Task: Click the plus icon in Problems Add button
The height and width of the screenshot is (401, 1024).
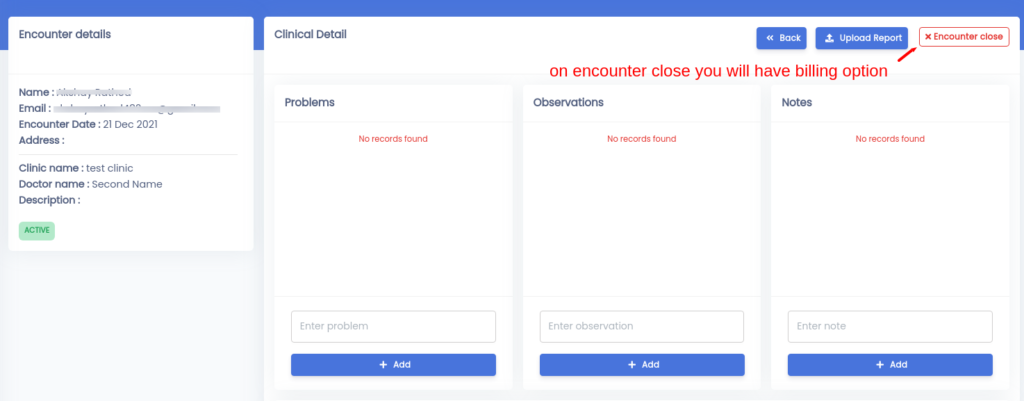Action: click(x=383, y=364)
